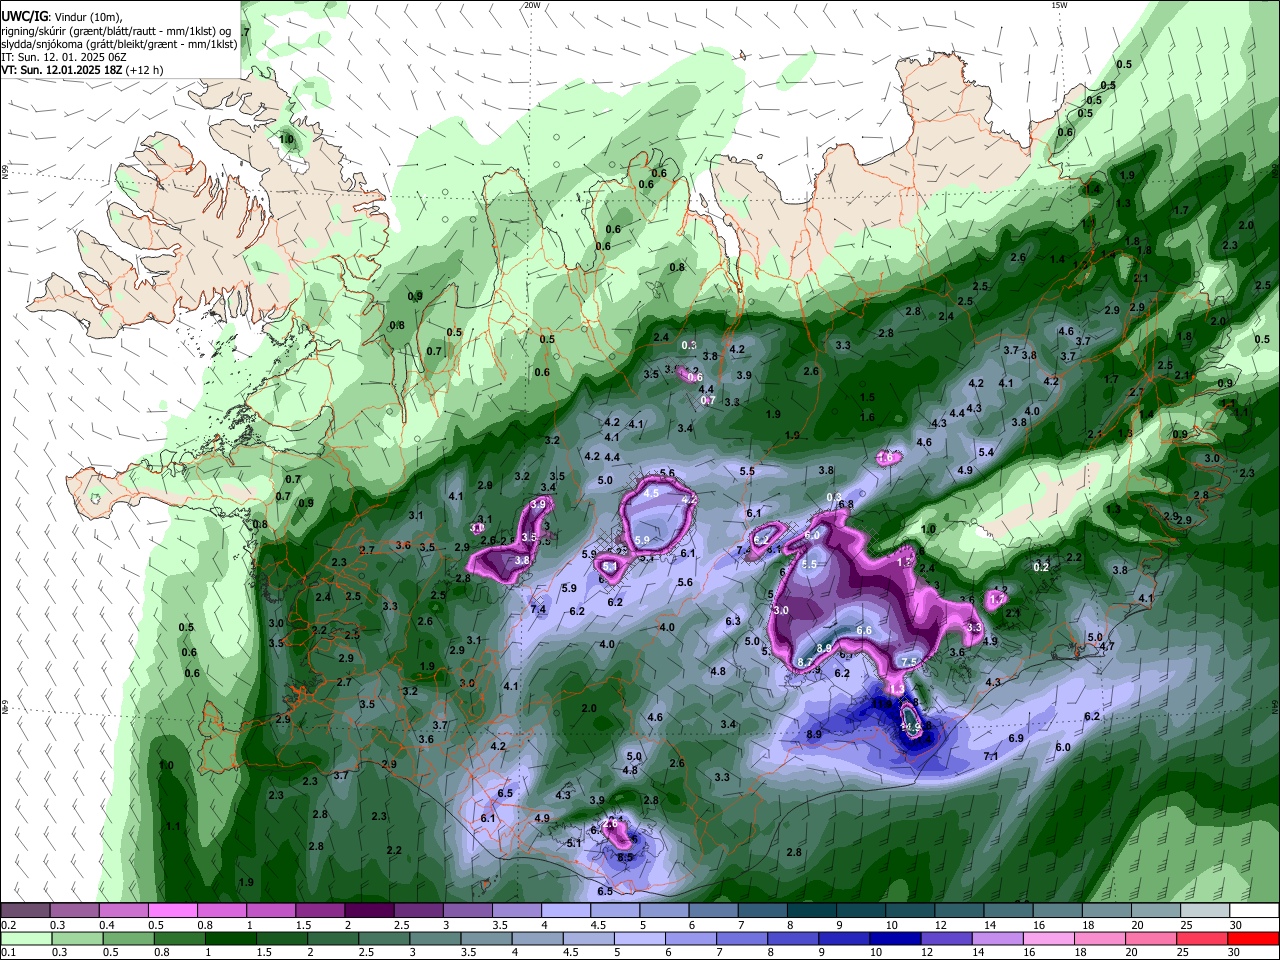Click the '1.6' value in the magenta patch

click(886, 457)
